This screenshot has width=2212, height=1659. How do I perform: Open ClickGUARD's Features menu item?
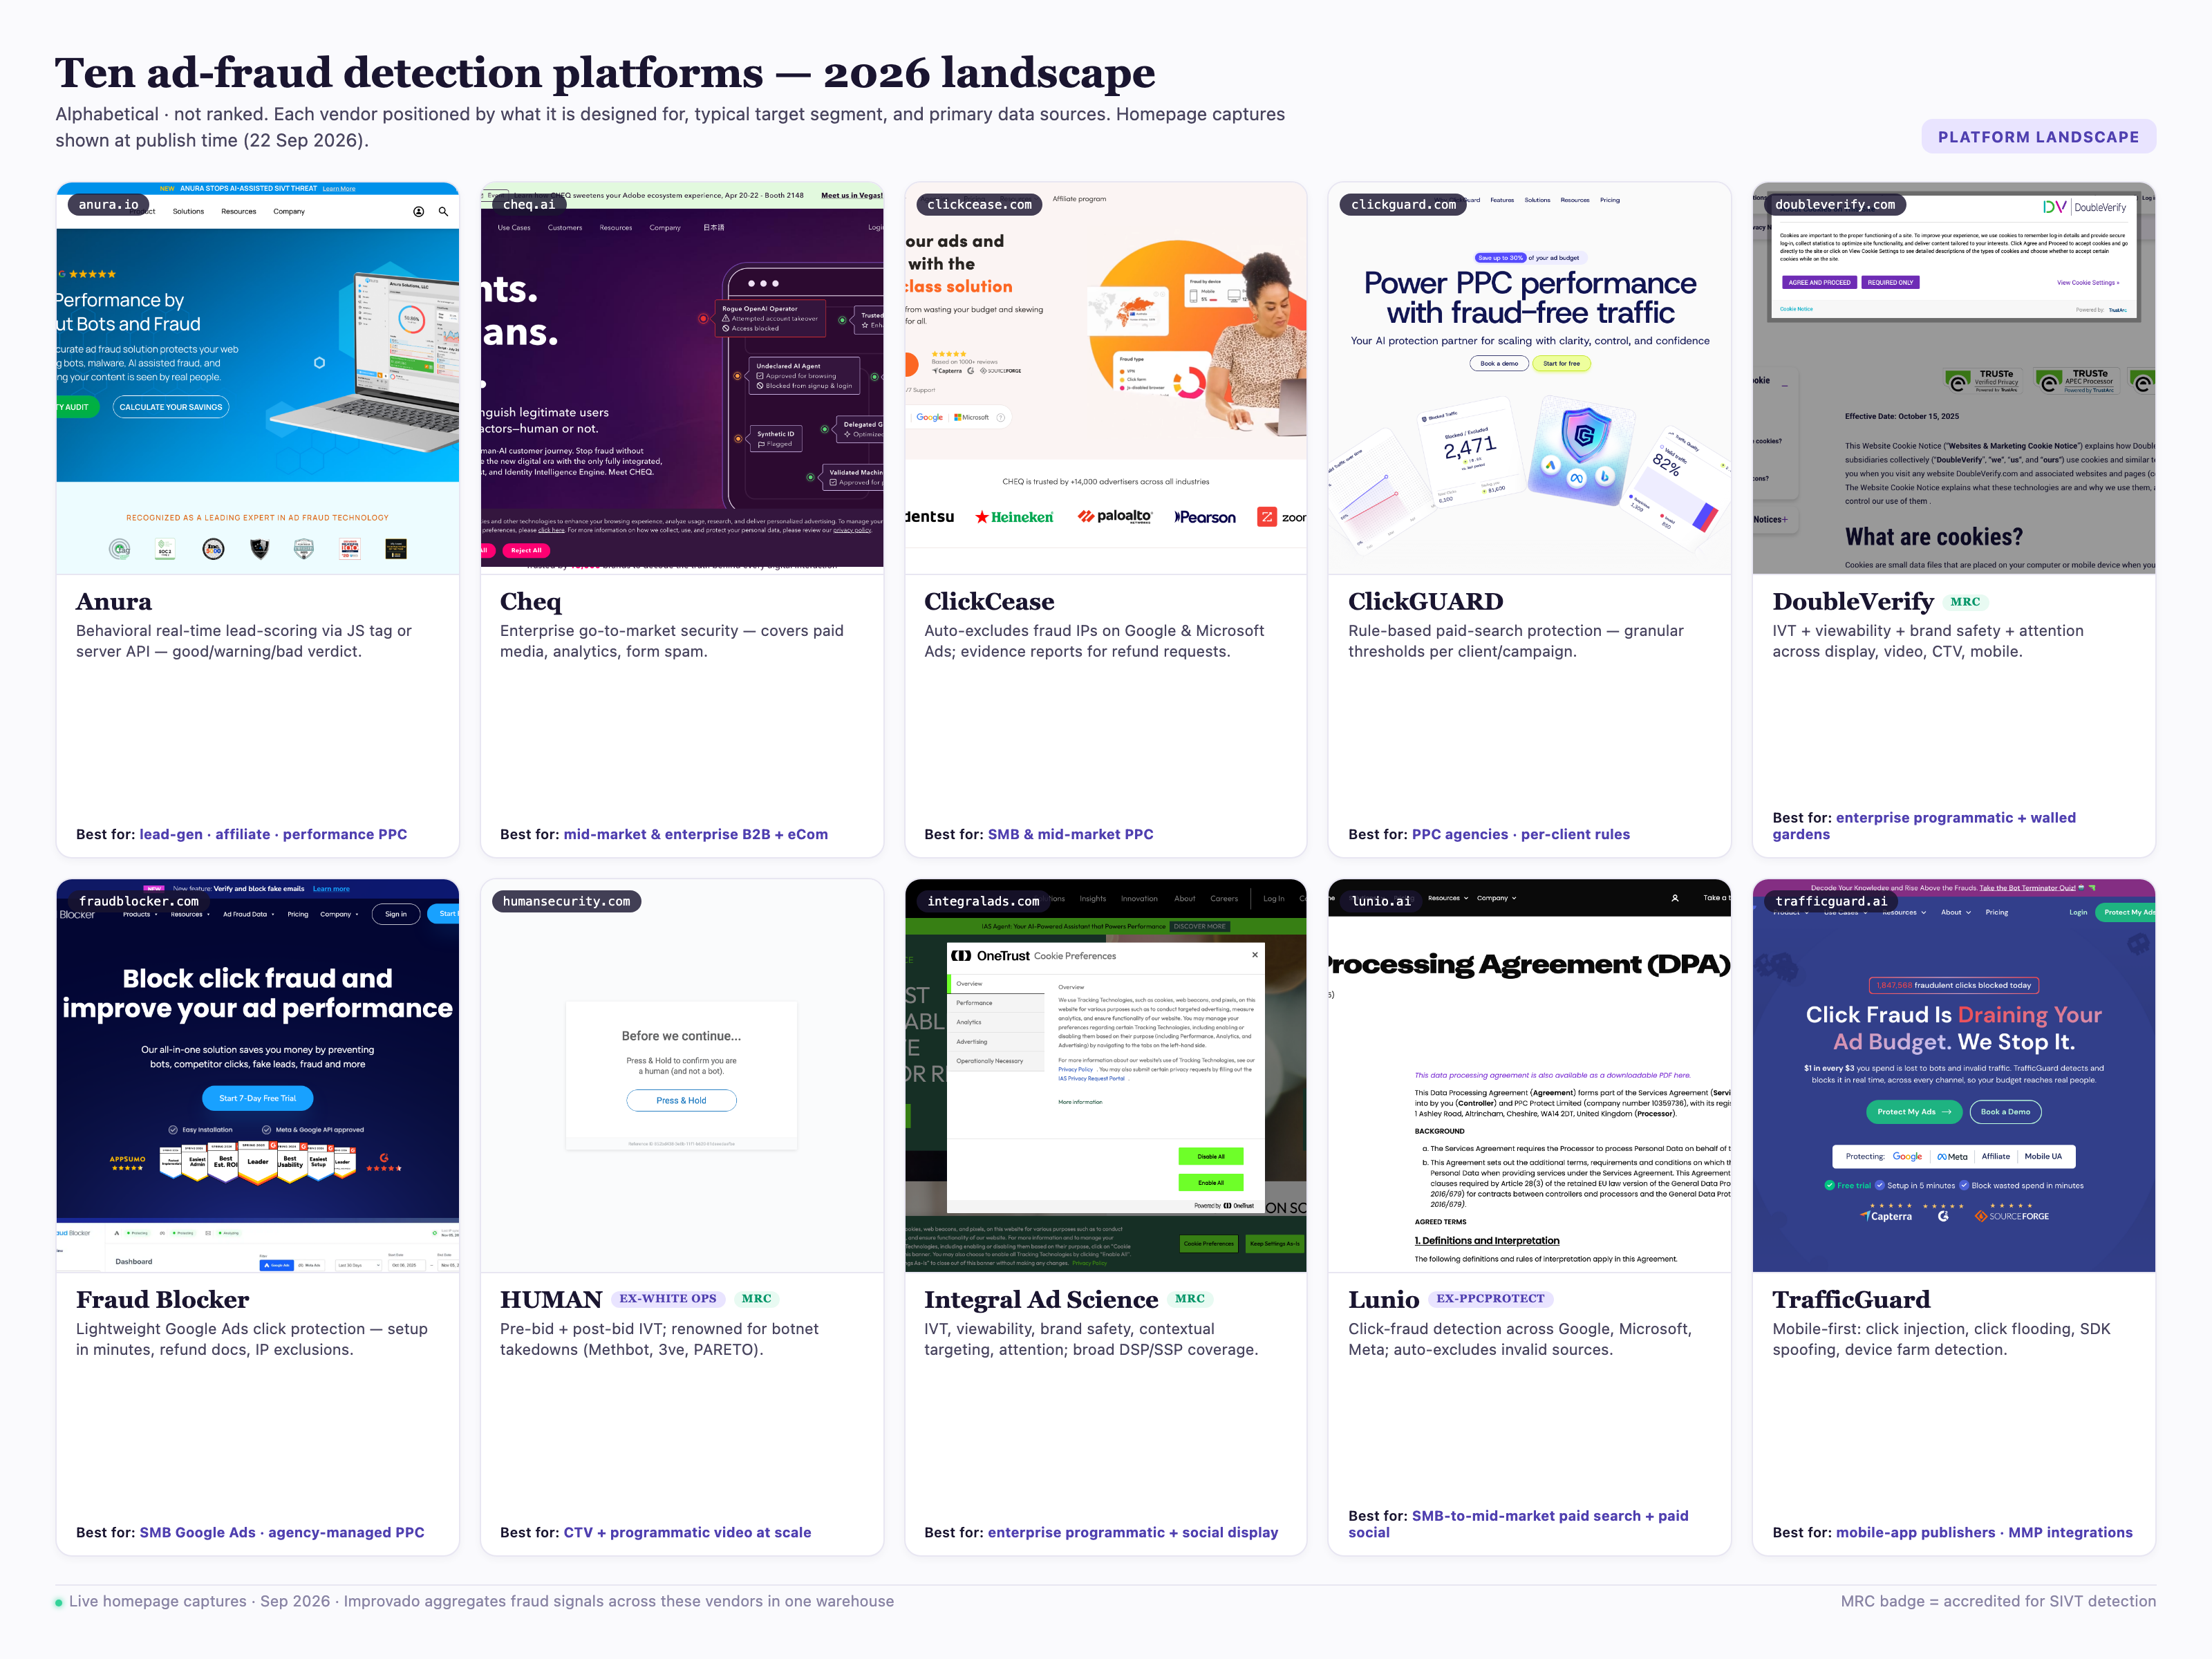point(1502,200)
